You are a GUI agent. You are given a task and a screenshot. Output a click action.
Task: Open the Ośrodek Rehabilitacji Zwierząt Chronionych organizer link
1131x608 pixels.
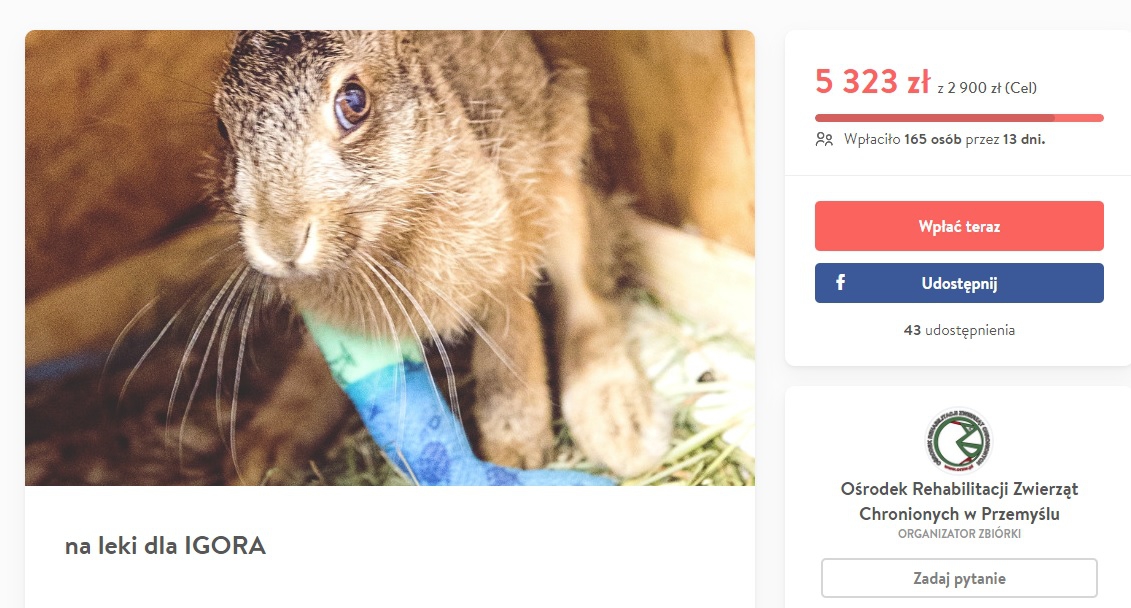[x=958, y=502]
